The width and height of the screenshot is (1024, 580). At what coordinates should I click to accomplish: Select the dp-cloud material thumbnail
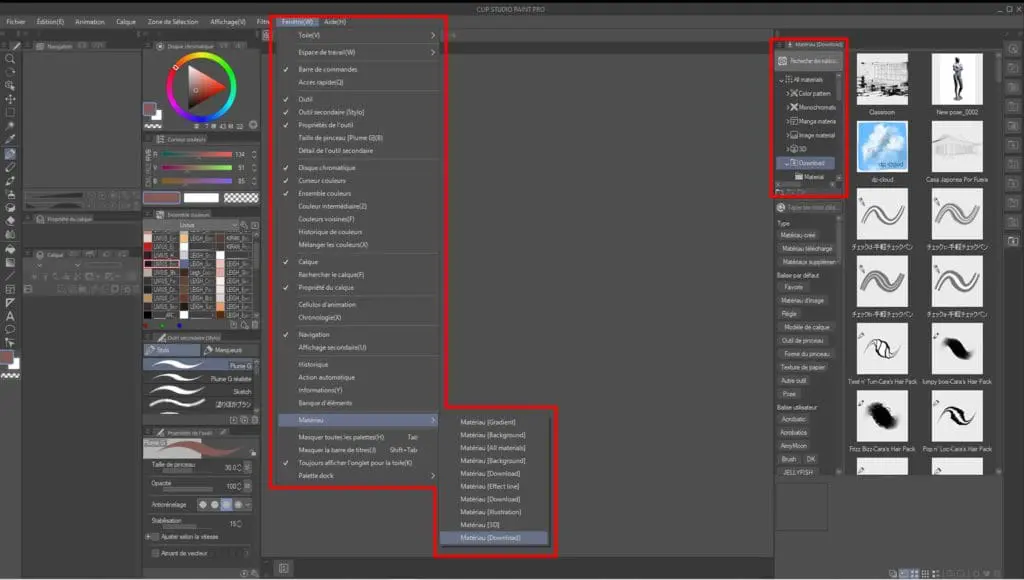882,146
